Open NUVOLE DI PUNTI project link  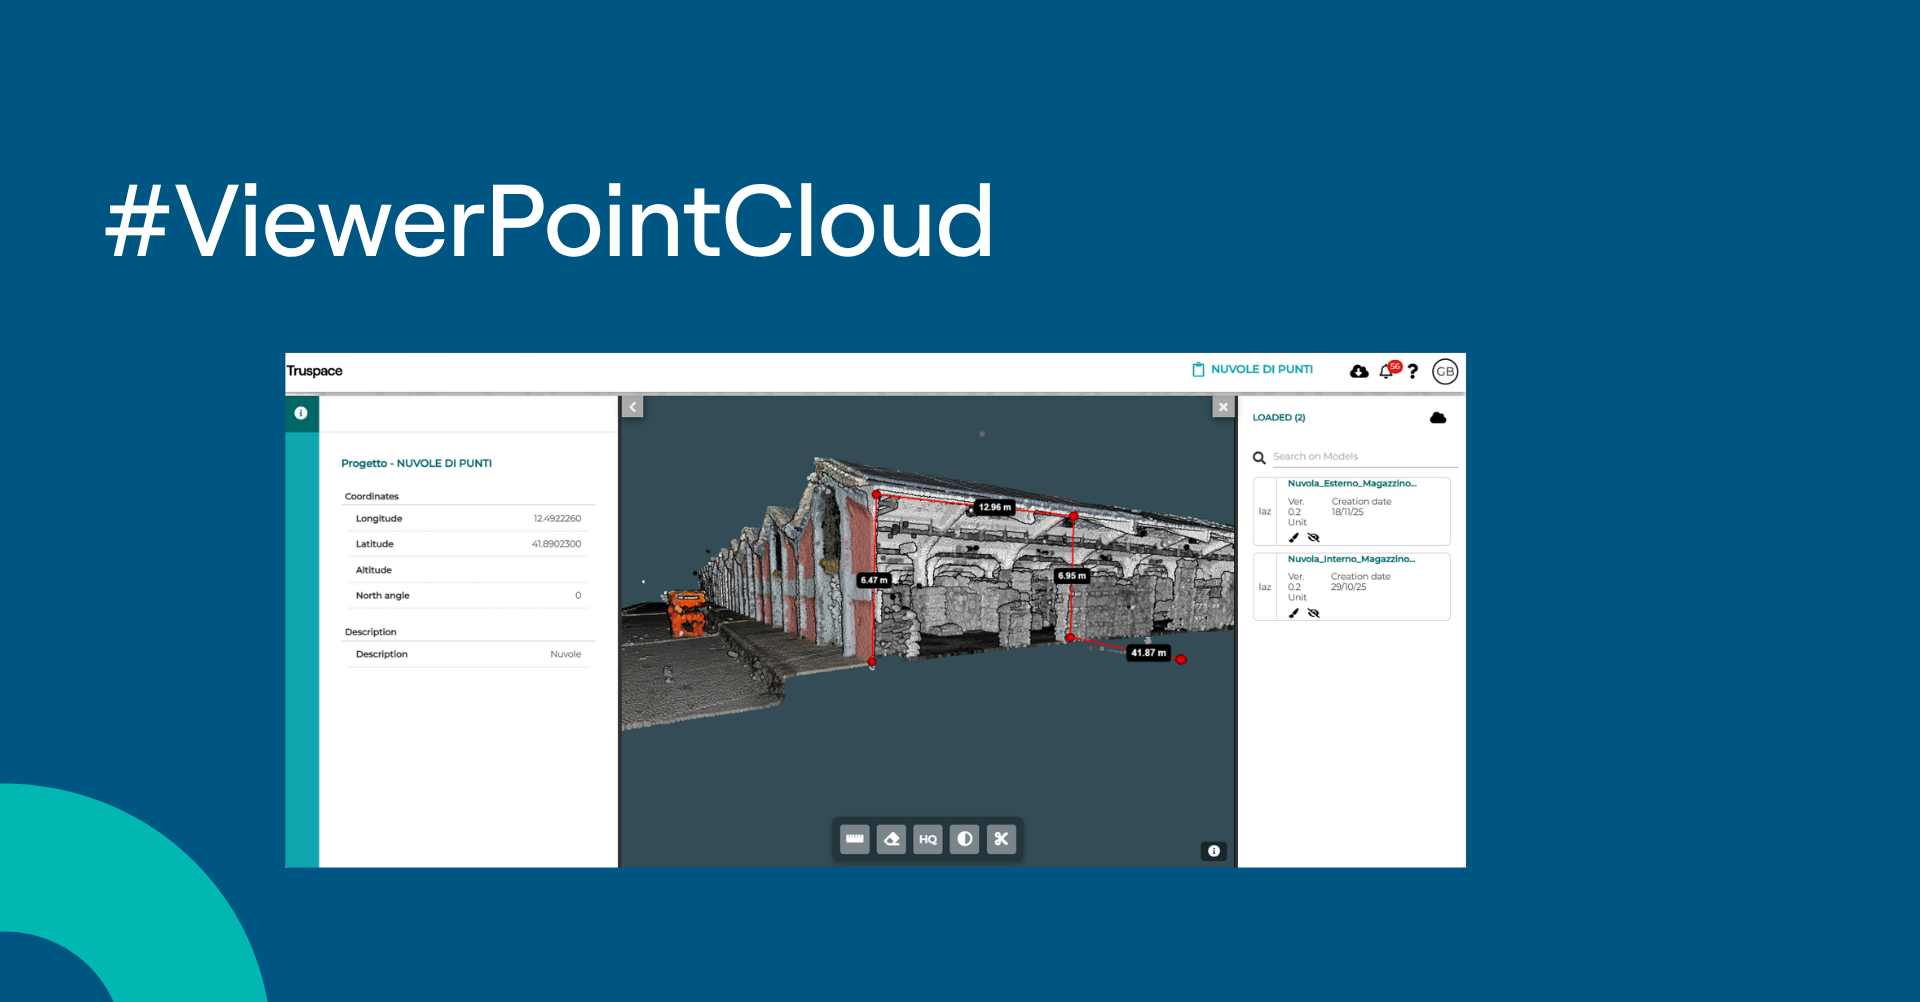(1262, 369)
